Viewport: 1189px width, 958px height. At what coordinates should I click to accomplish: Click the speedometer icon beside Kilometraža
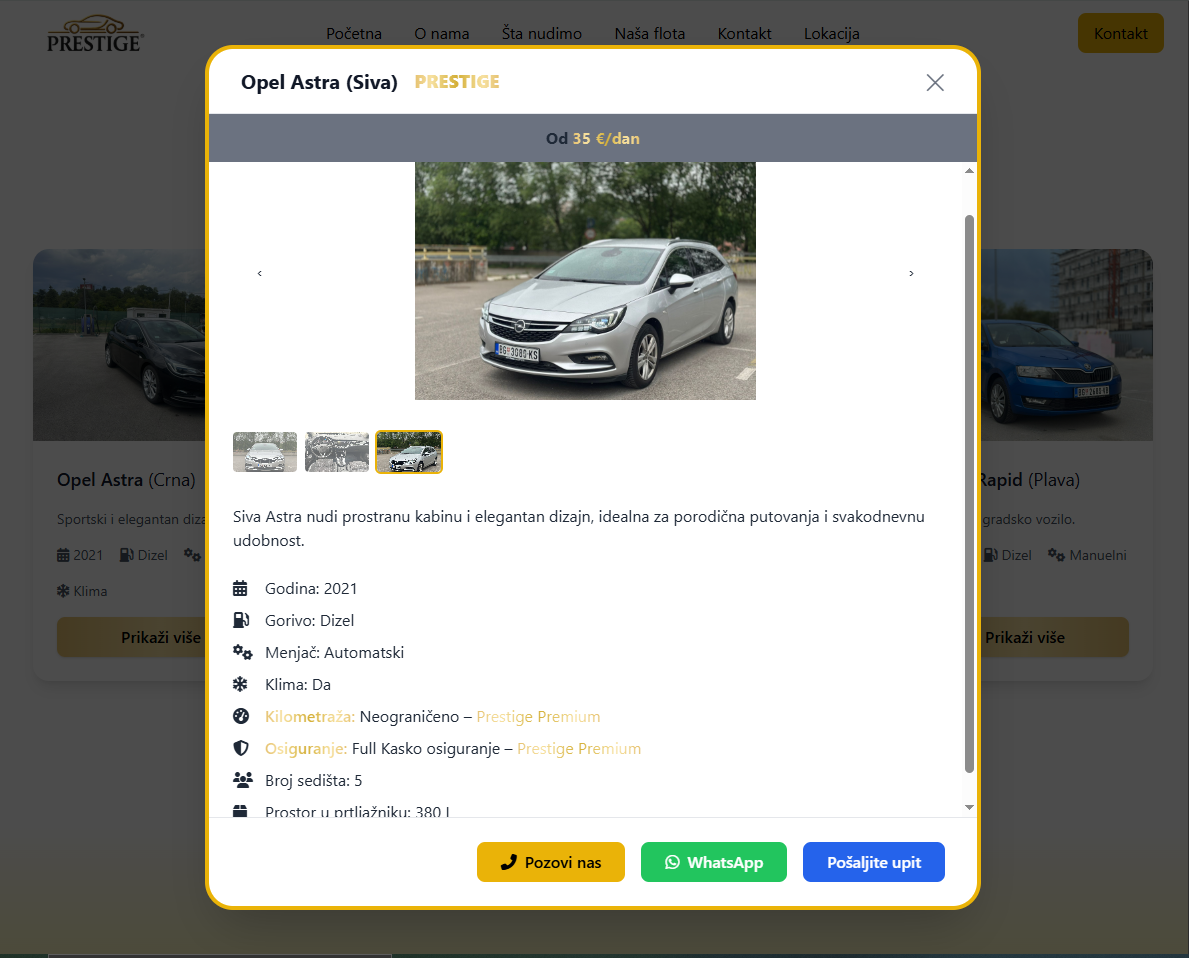(240, 716)
